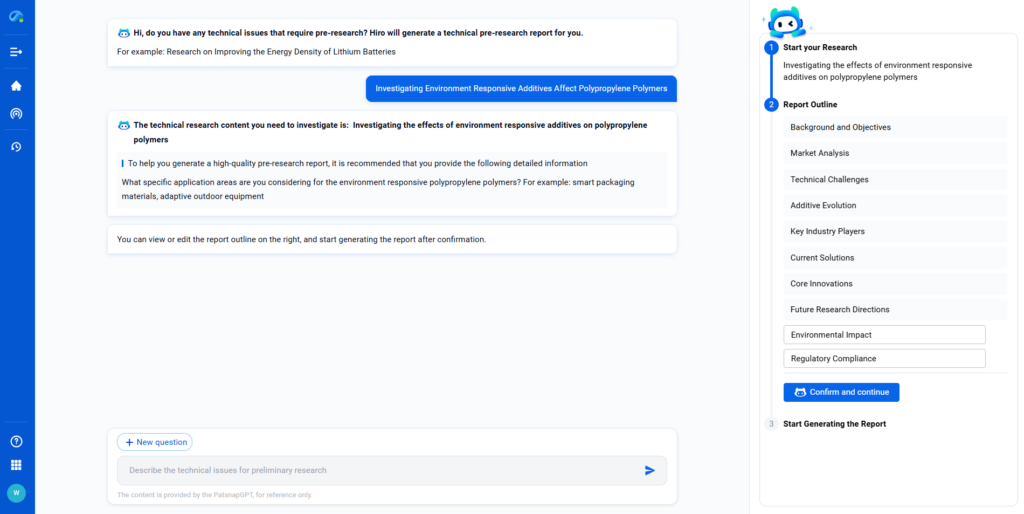Open the broadcast signal sidebar icon

(16, 114)
